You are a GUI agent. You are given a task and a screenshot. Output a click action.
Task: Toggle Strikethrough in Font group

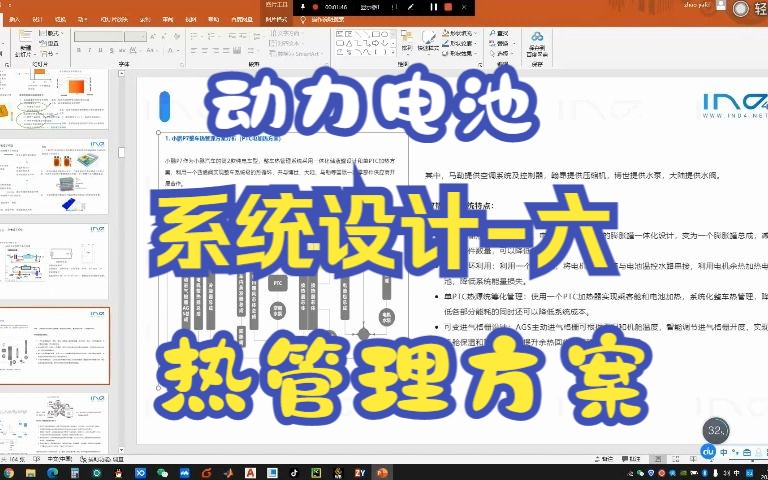[x=122, y=50]
